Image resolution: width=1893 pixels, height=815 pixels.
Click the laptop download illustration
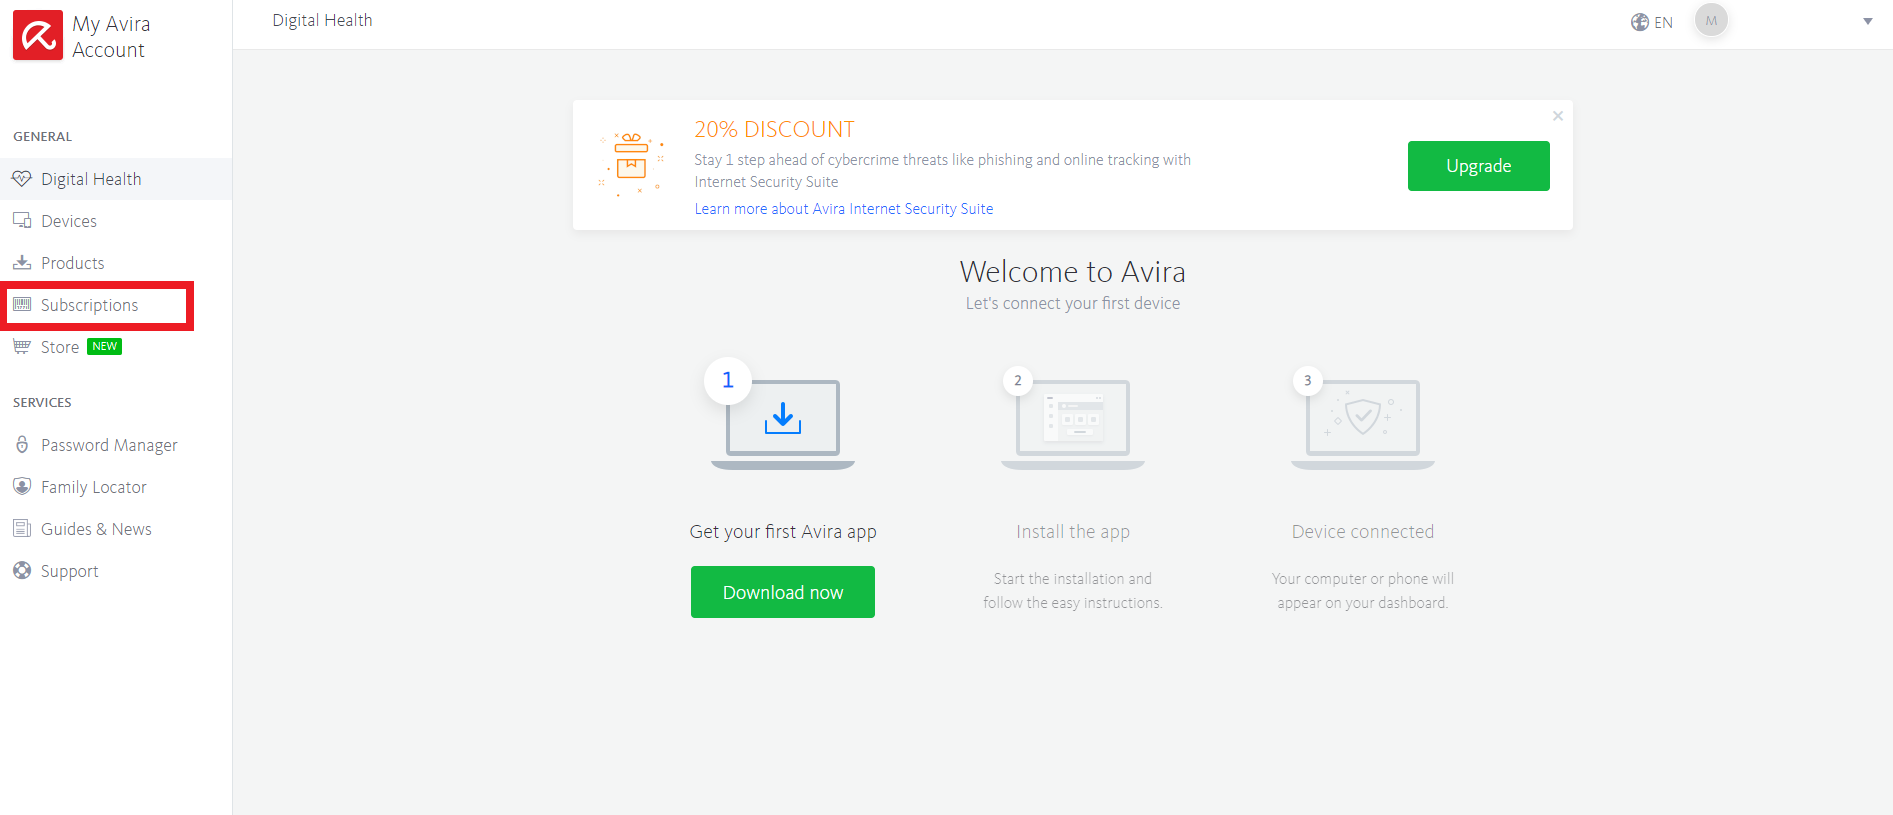coord(783,424)
